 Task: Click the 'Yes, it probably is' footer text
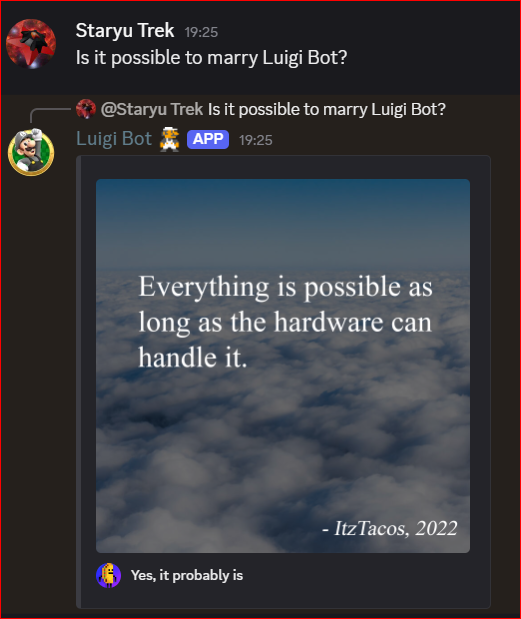(x=187, y=575)
